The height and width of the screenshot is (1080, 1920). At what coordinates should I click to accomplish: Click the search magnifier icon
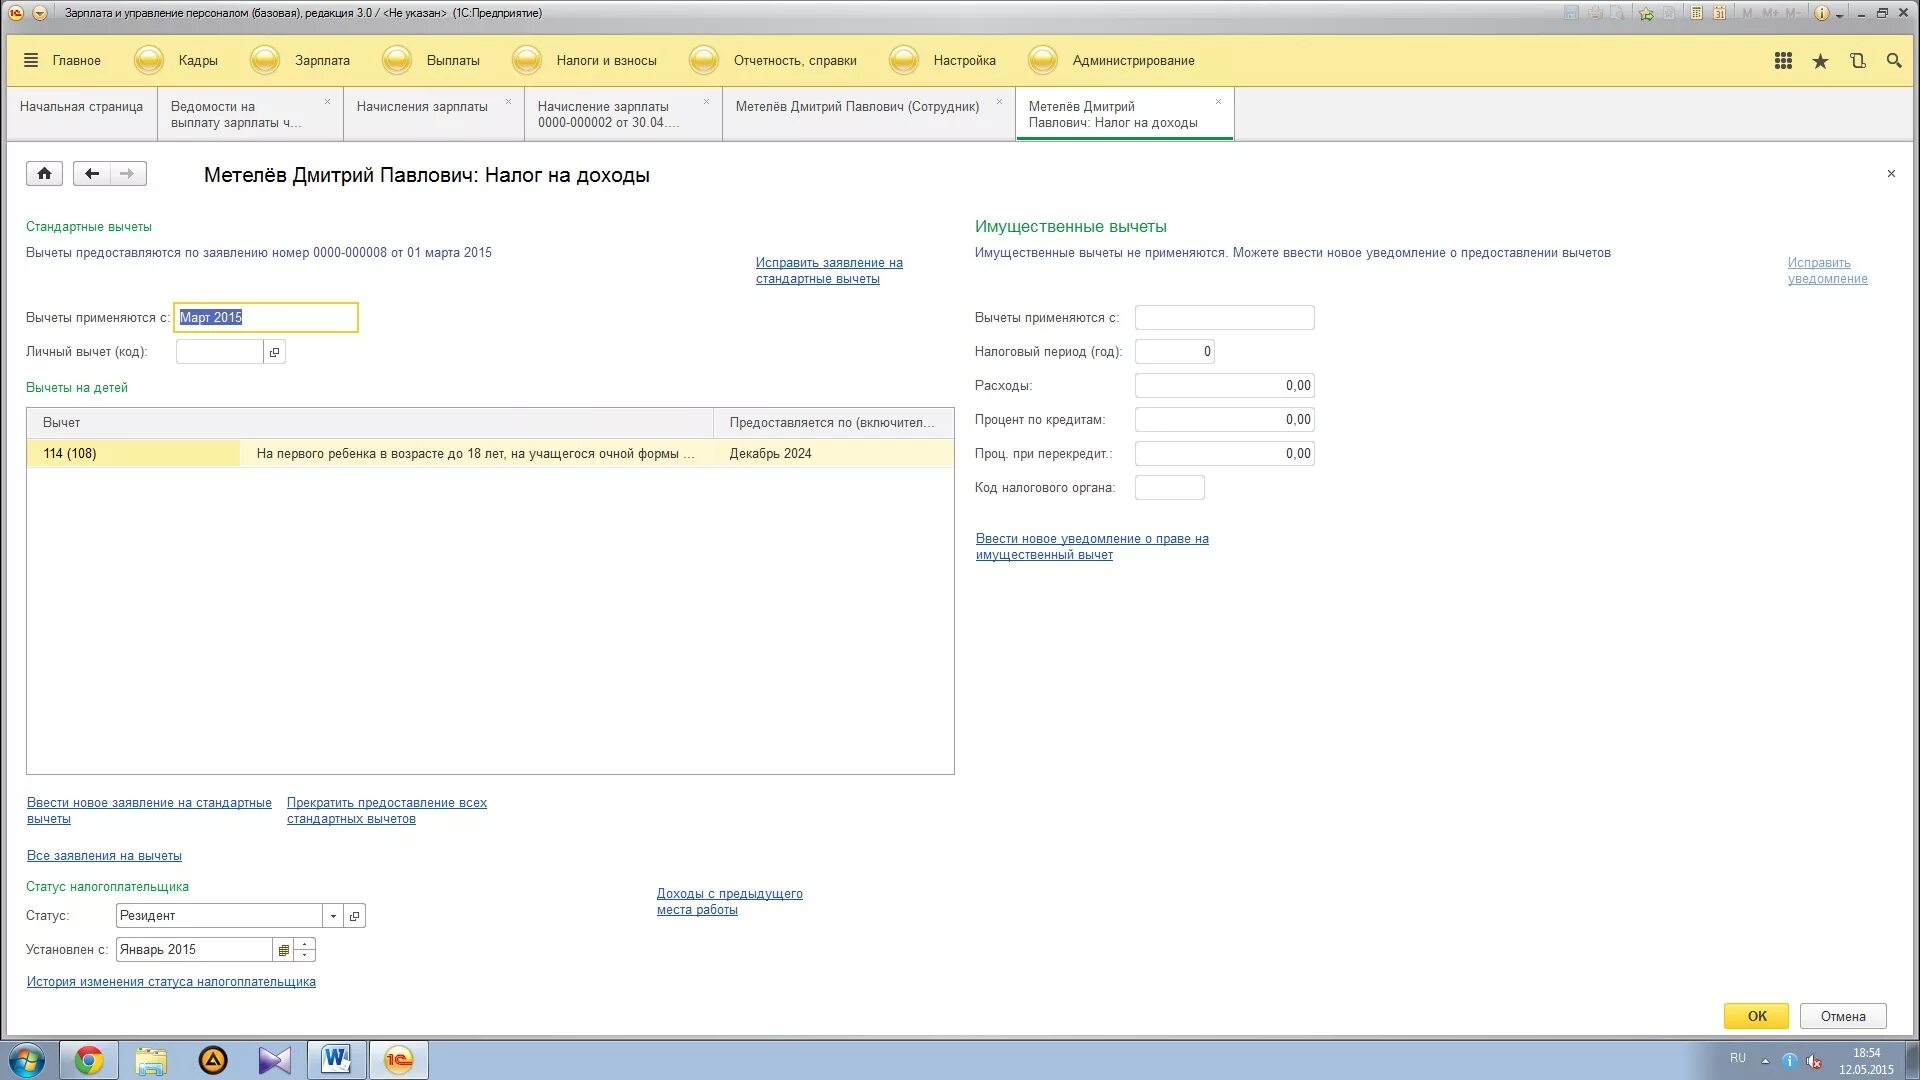click(1894, 61)
